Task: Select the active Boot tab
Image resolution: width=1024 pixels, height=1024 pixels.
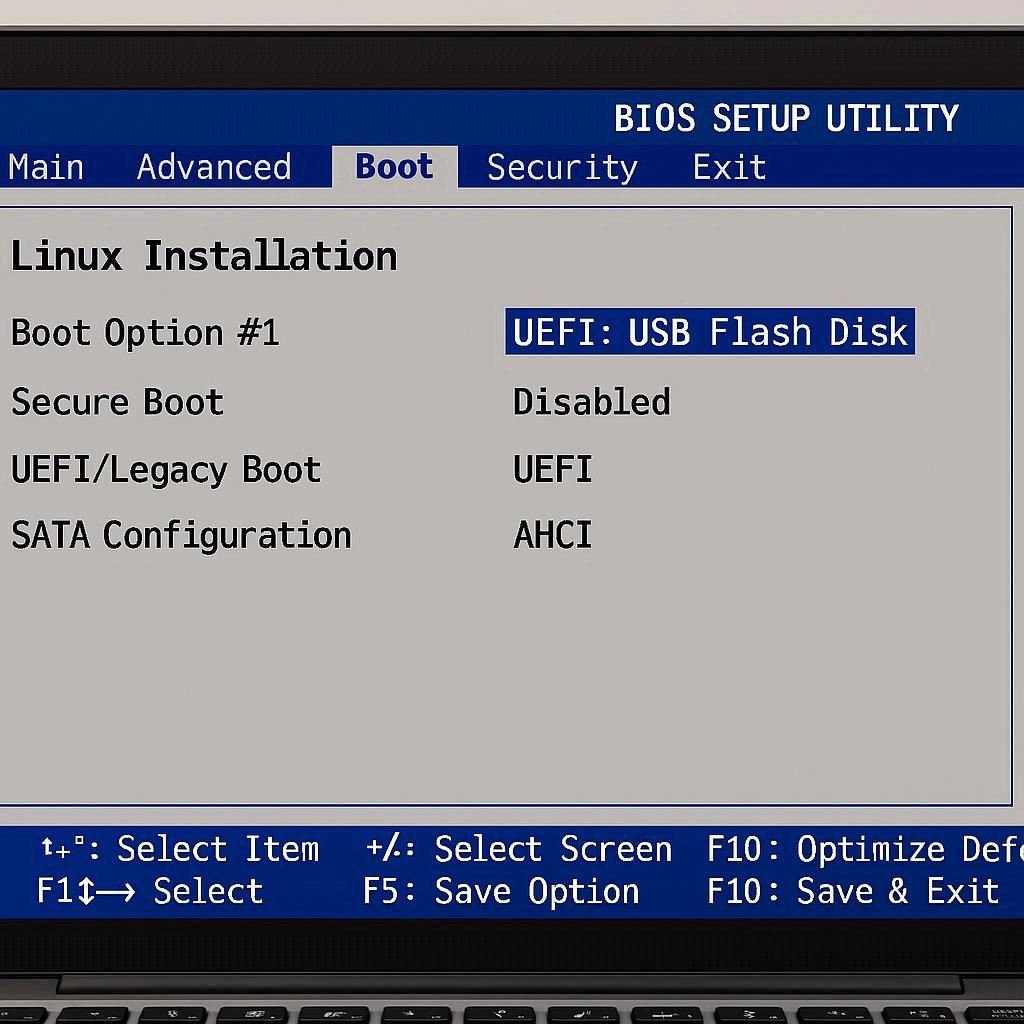Action: (394, 167)
